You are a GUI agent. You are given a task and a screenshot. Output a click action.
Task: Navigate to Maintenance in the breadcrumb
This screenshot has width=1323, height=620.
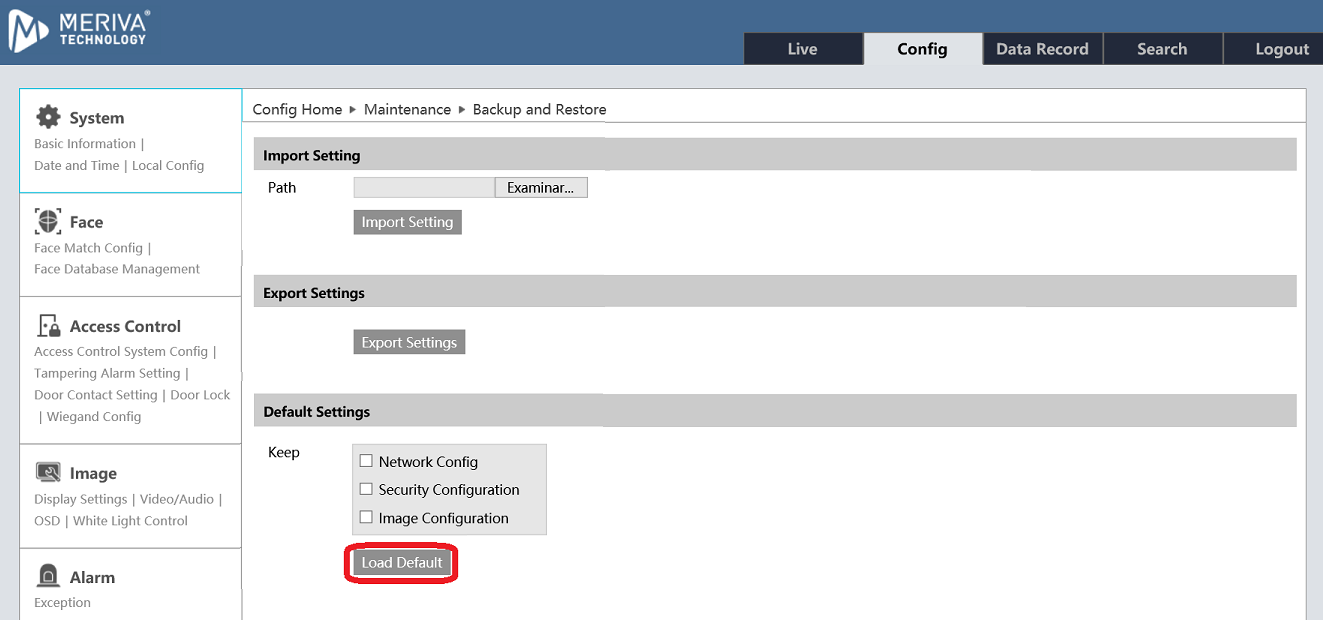pyautogui.click(x=407, y=109)
